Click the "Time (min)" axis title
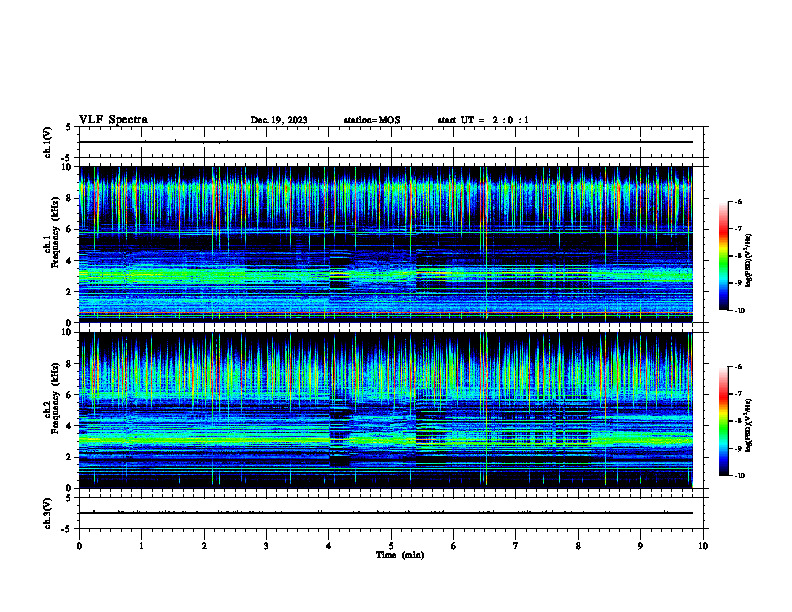 pyautogui.click(x=400, y=555)
